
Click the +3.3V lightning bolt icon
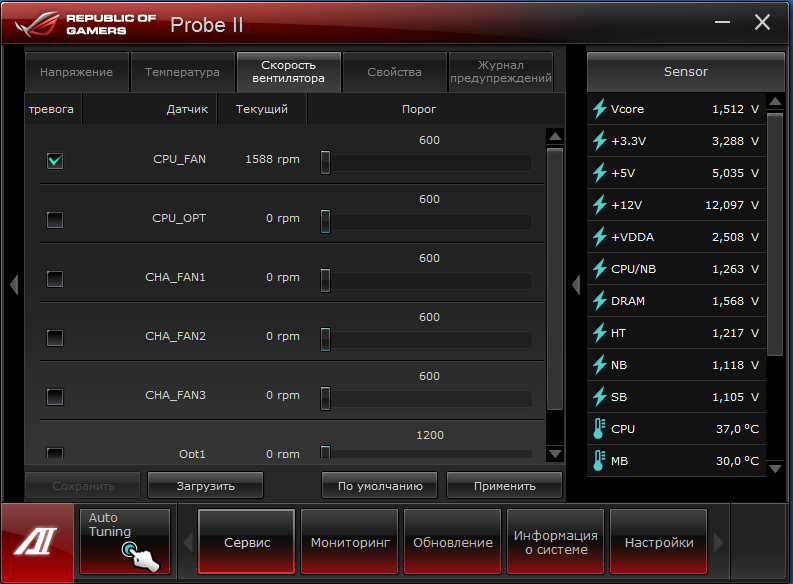pyautogui.click(x=600, y=141)
